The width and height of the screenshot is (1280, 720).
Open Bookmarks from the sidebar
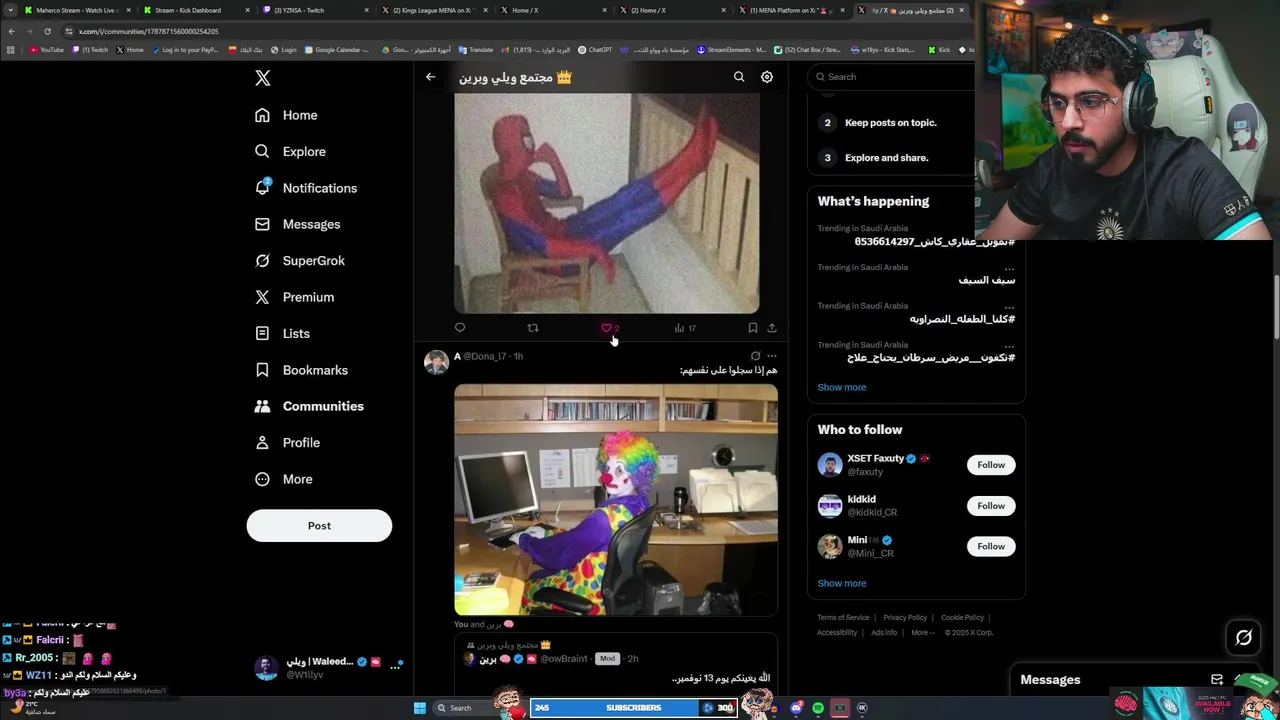(301, 370)
